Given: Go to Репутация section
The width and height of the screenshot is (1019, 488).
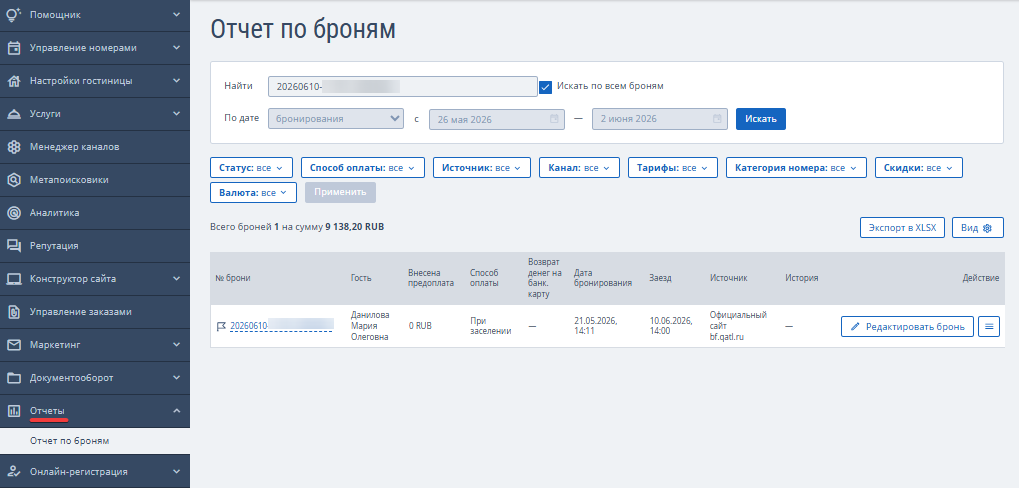Looking at the screenshot, I should (x=95, y=246).
